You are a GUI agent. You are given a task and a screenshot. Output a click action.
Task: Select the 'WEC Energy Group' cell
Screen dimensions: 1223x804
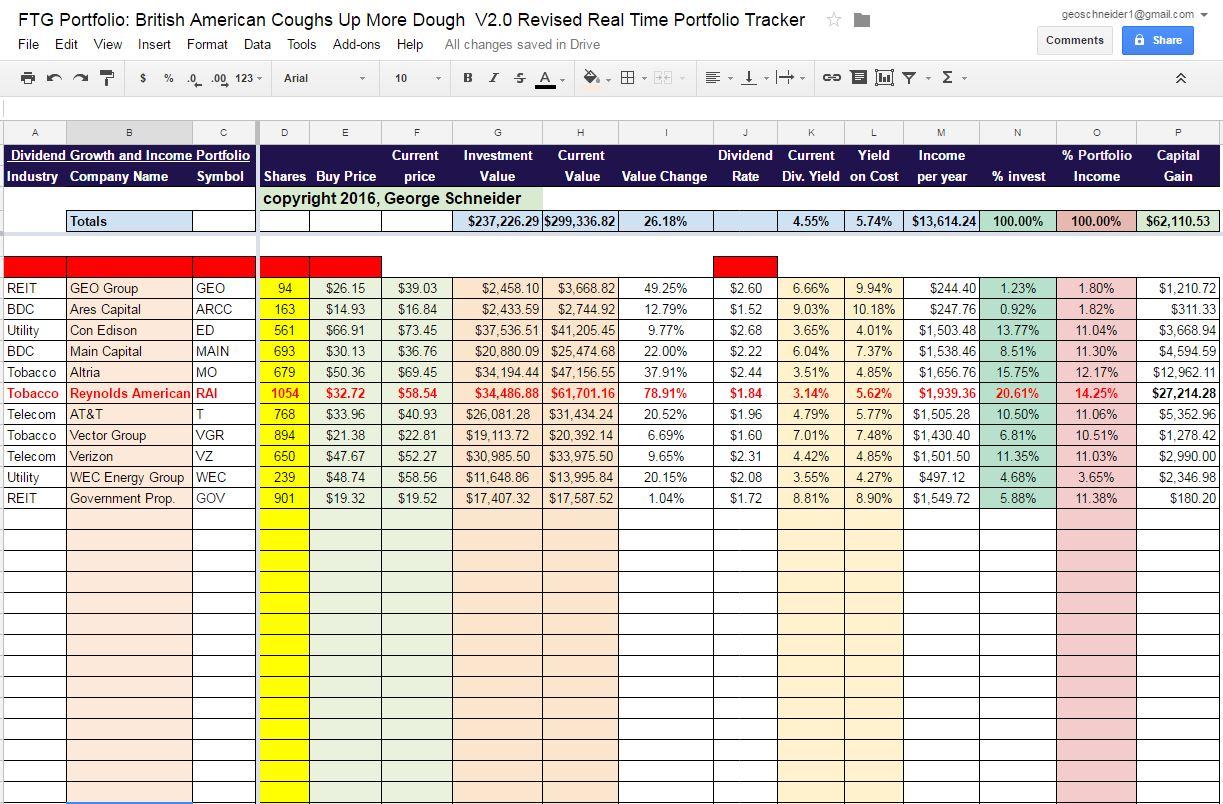tap(129, 477)
